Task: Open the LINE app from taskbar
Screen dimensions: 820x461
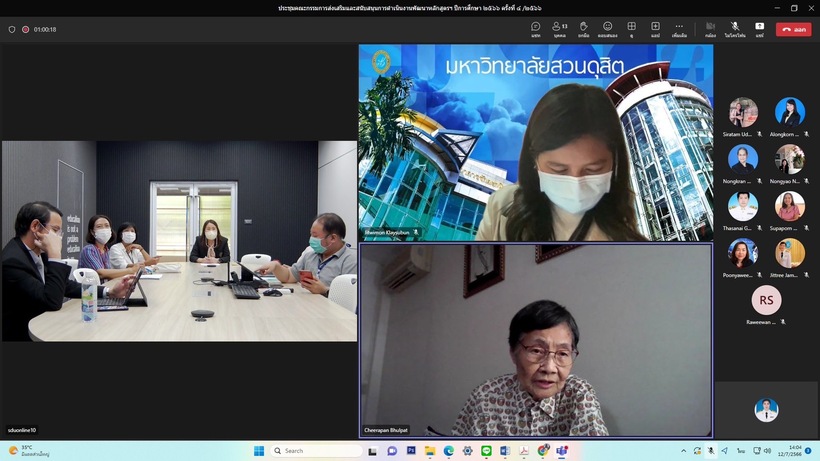Action: [486, 451]
